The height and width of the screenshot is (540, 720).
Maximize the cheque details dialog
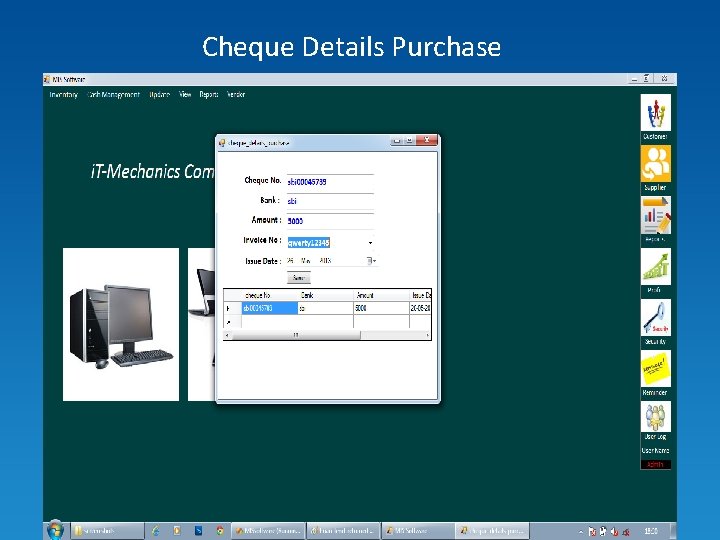point(409,141)
